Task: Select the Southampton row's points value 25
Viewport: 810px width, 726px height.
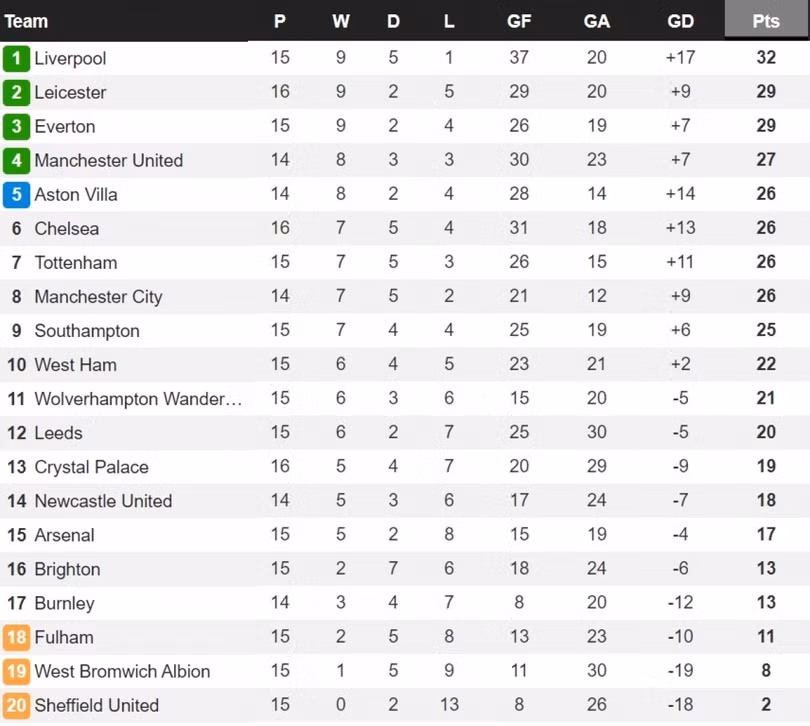Action: coord(766,331)
